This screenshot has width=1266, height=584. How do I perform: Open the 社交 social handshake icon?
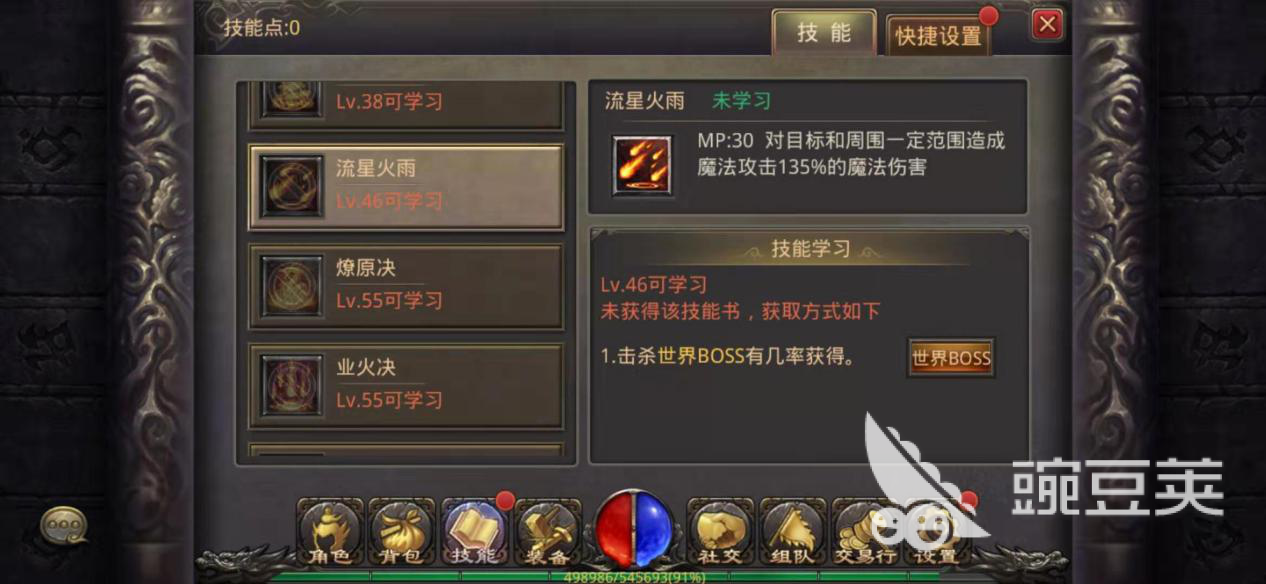click(x=719, y=531)
